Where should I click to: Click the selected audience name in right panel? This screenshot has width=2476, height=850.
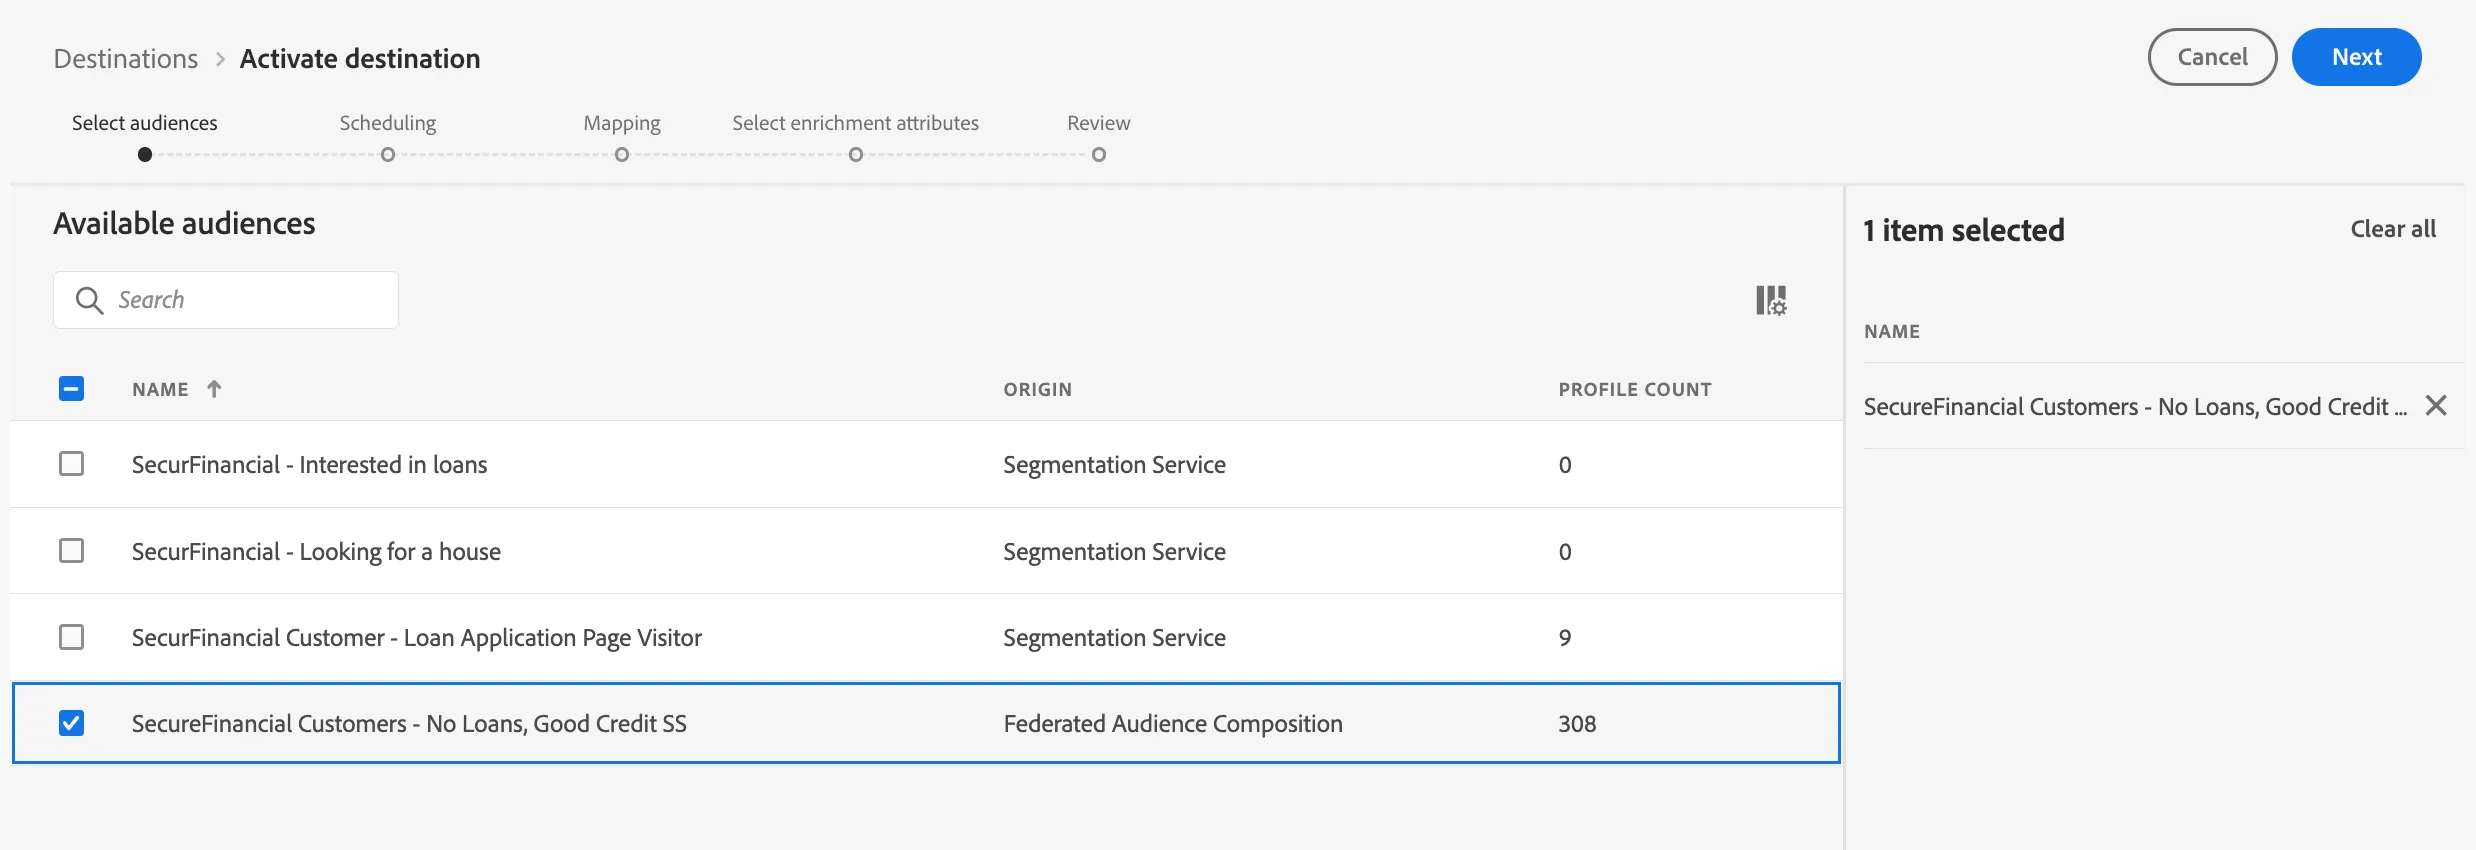click(x=2135, y=407)
